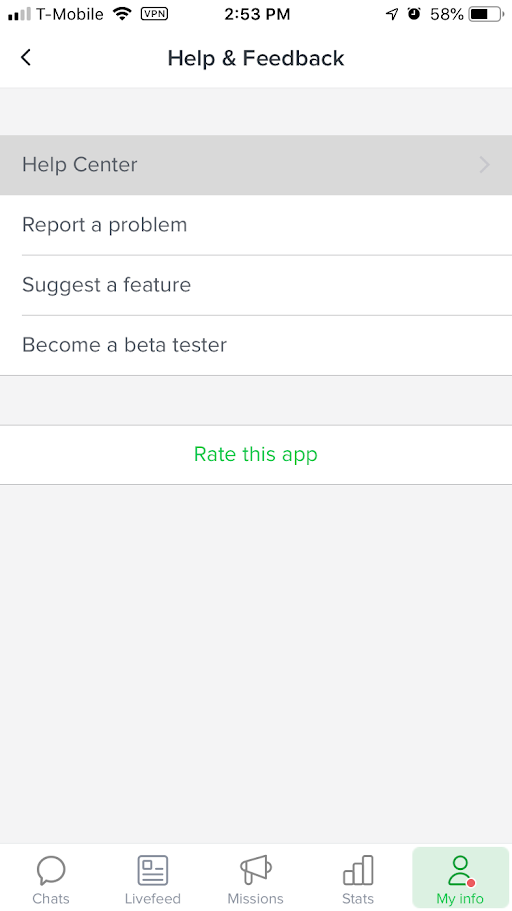This screenshot has height=911, width=512.
Task: Open Become a beta tester
Action: click(256, 345)
